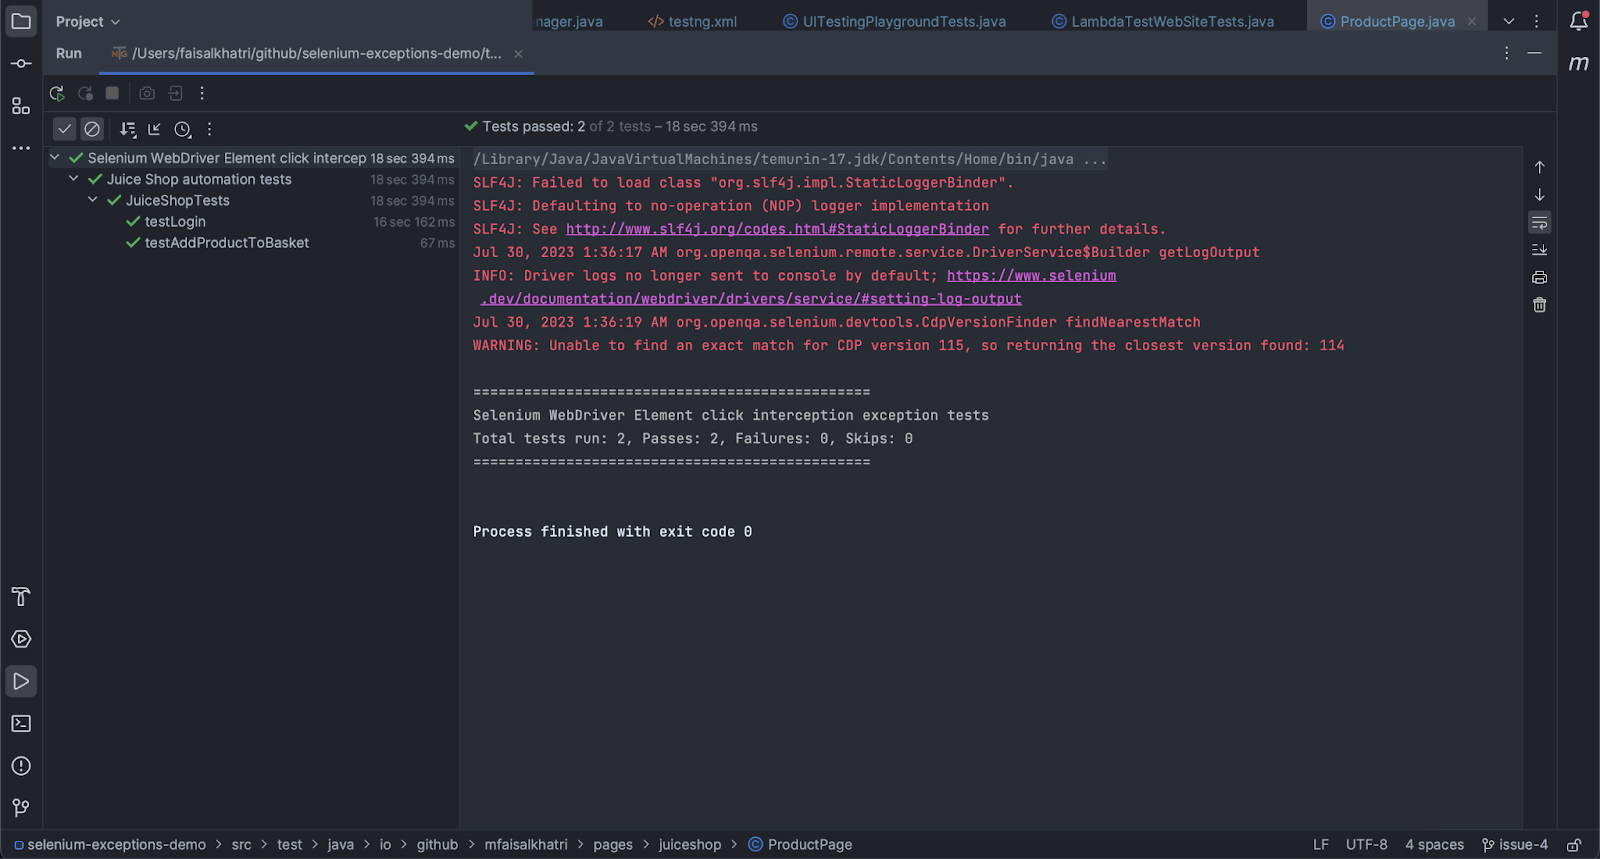Open the Project dropdown menu
Viewport: 1600px width, 859px height.
point(87,21)
